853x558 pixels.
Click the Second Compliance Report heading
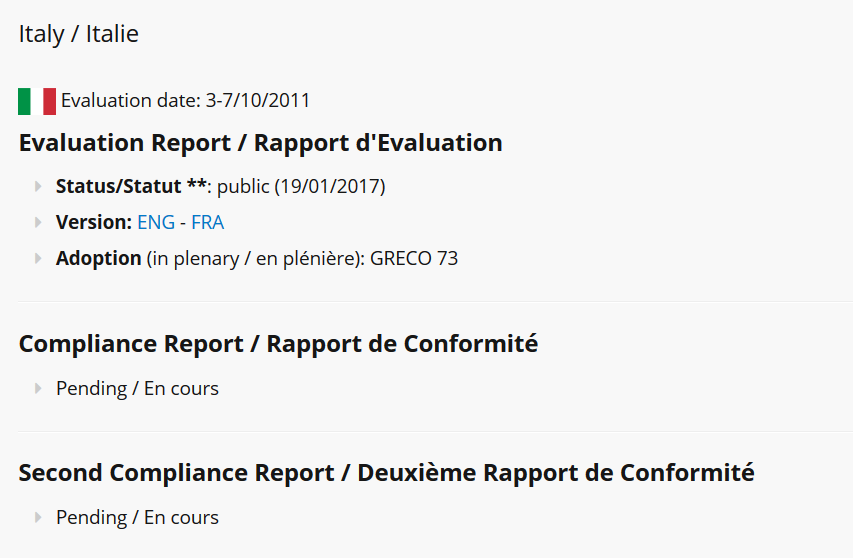click(386, 473)
